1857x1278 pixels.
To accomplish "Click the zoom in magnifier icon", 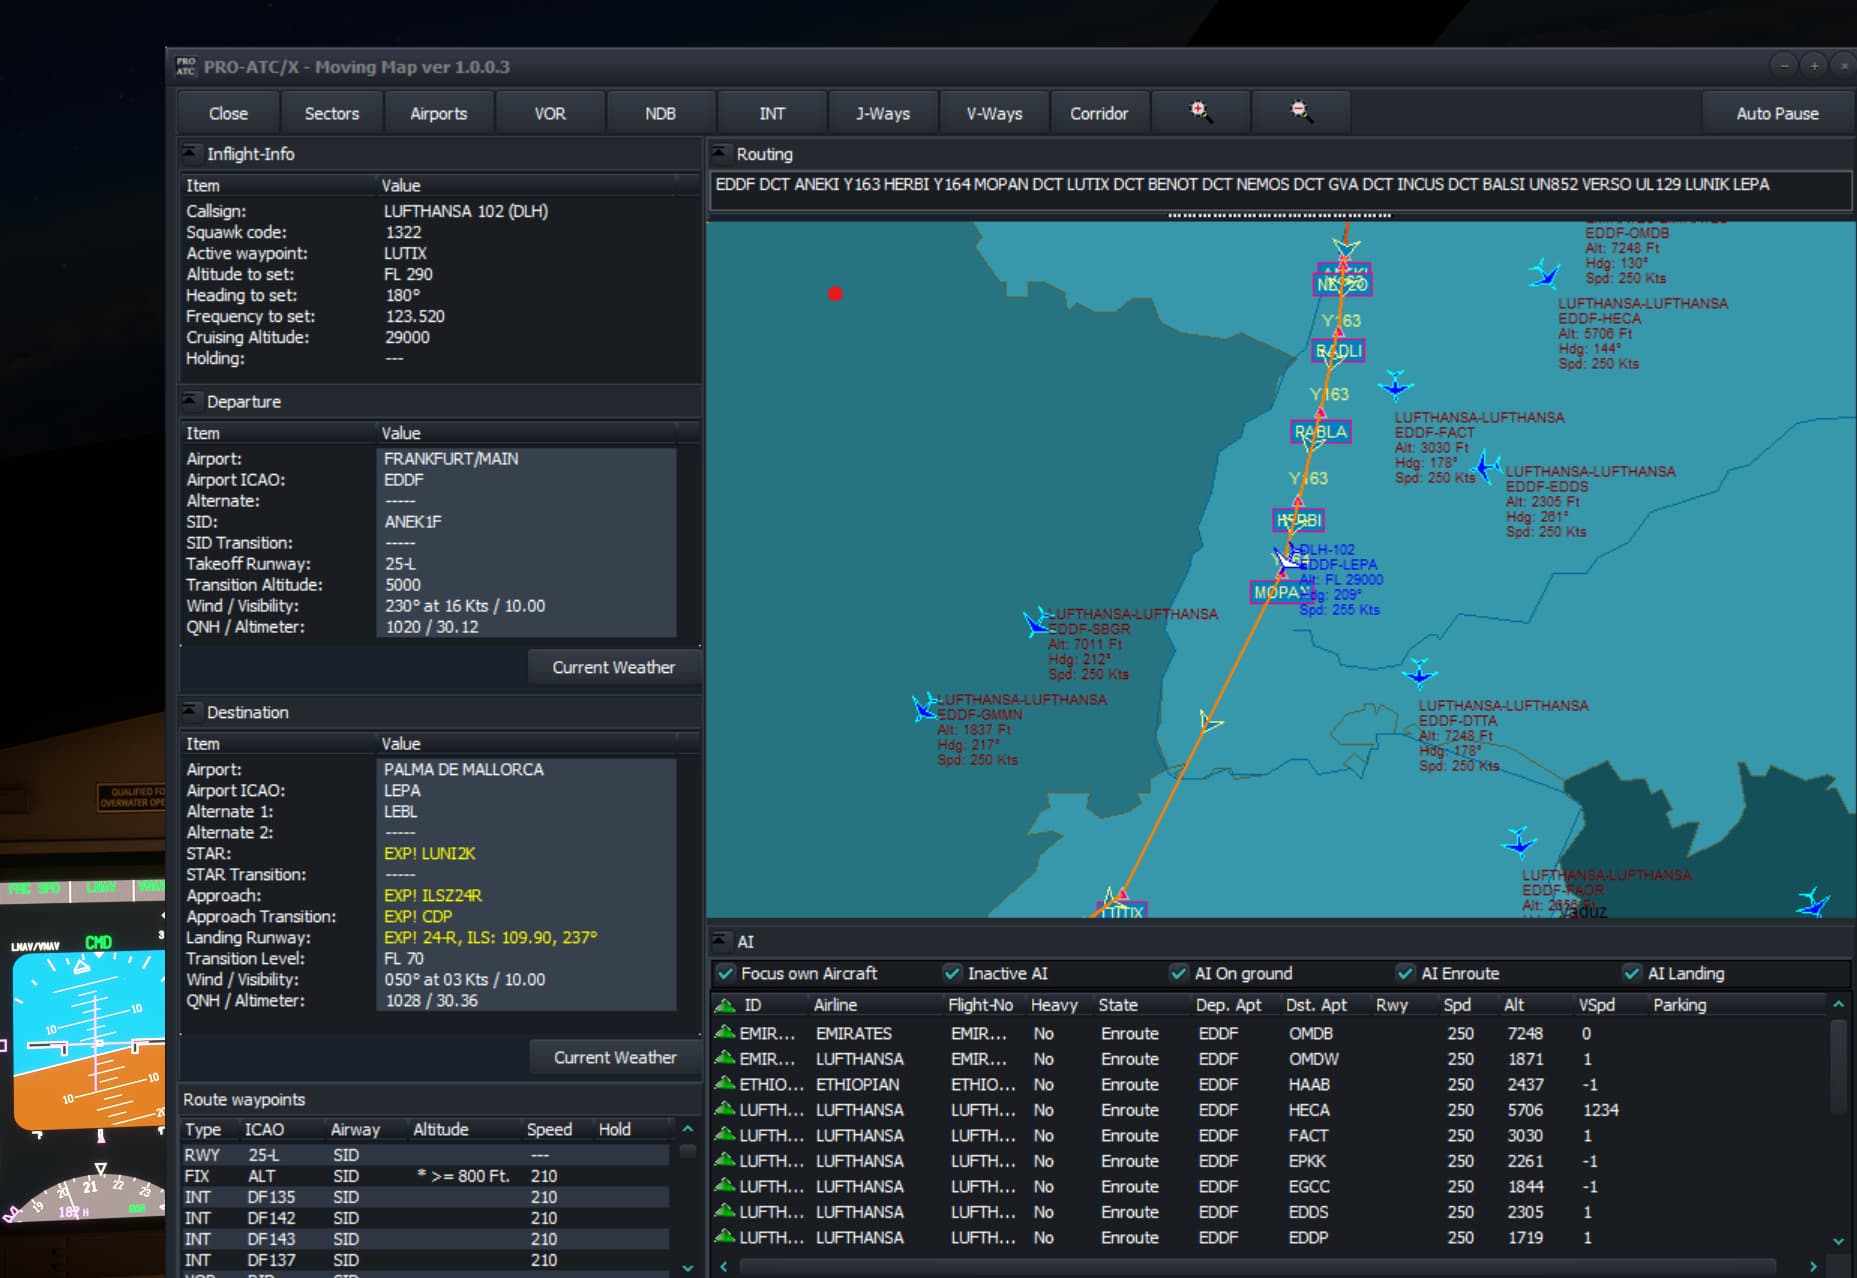I will point(1201,112).
